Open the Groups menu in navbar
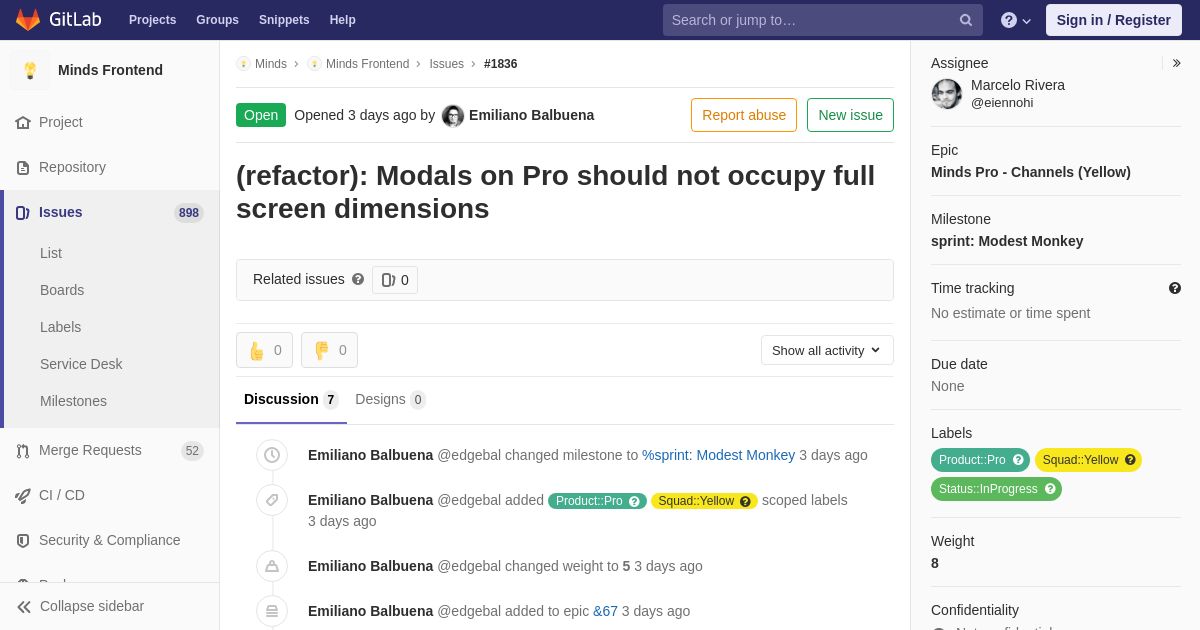 point(217,20)
